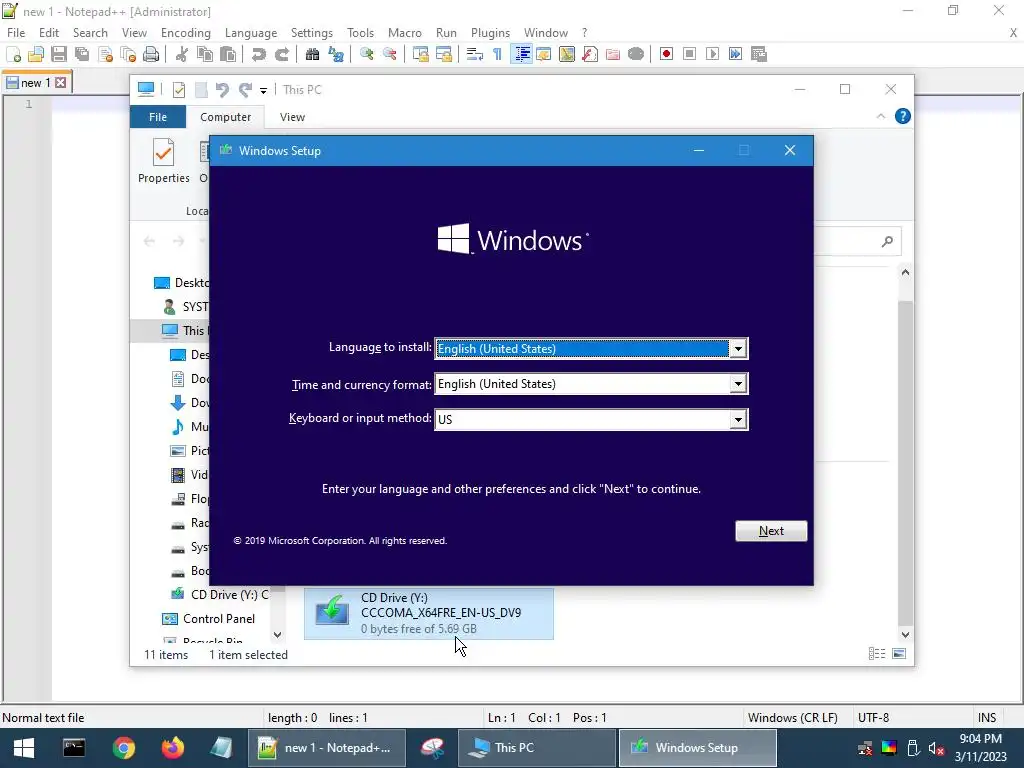Open Language to install dropdown
1024x768 pixels.
pyautogui.click(x=738, y=349)
